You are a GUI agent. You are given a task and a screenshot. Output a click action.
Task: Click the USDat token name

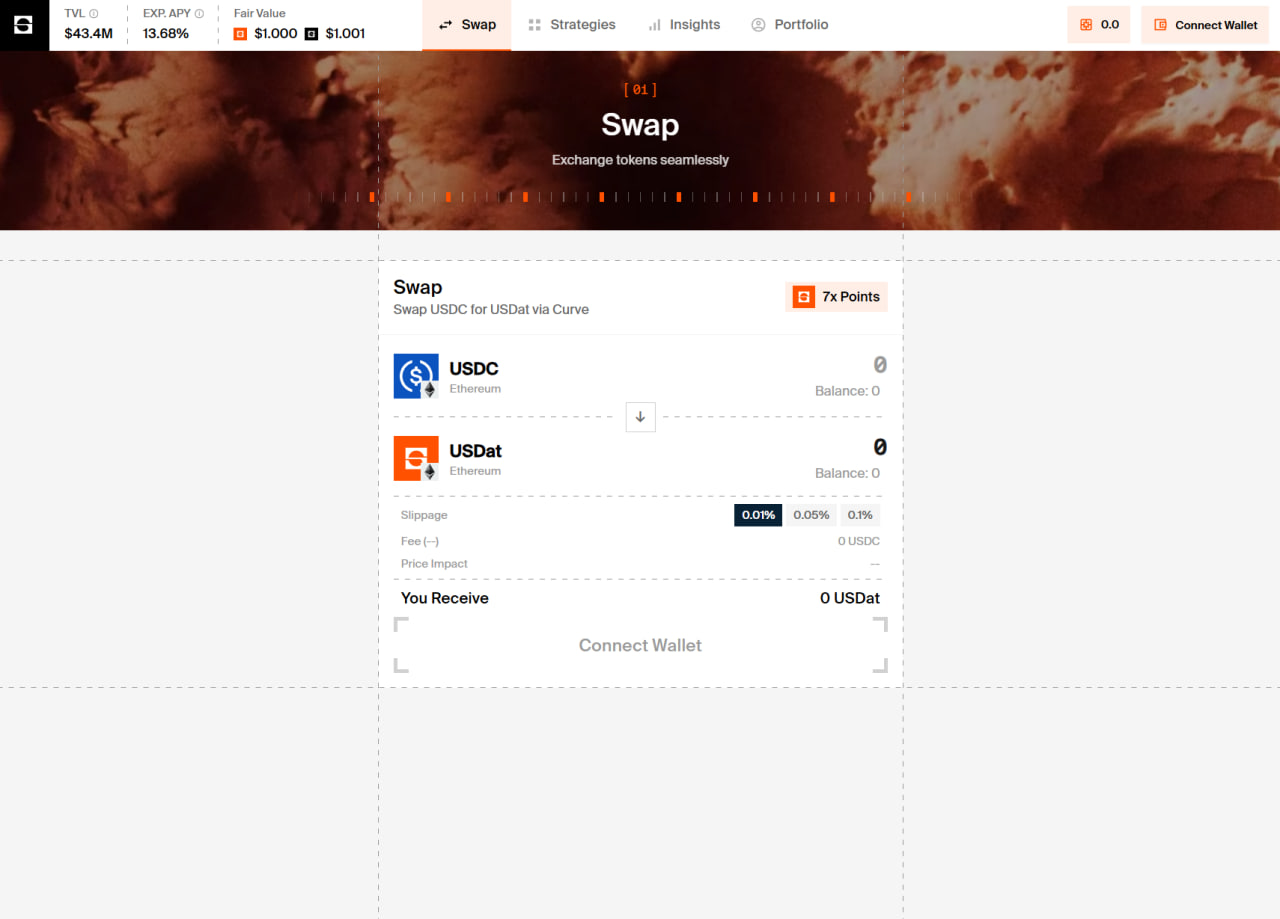(476, 451)
